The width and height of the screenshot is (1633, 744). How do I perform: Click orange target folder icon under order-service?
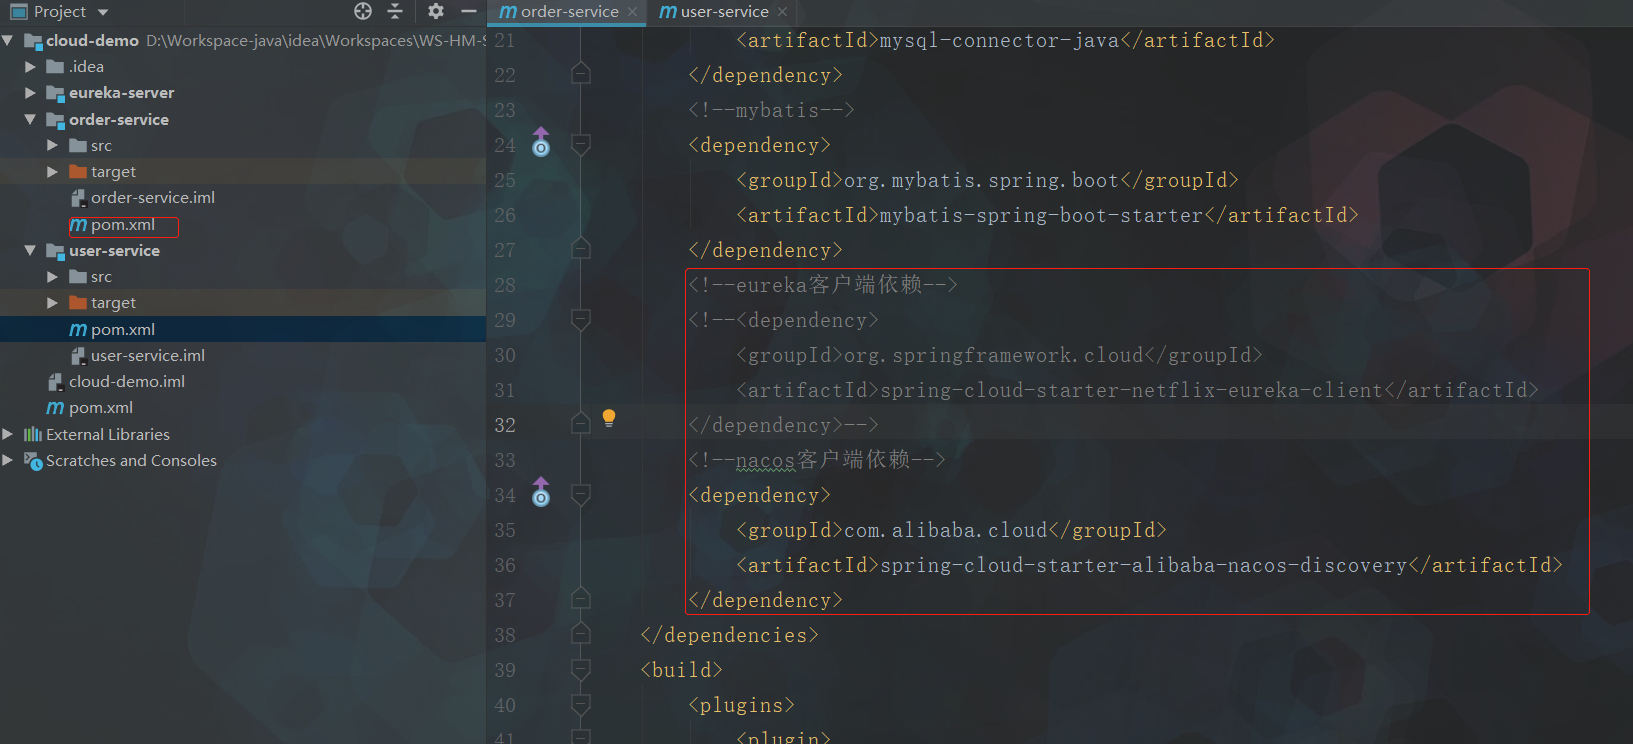77,172
